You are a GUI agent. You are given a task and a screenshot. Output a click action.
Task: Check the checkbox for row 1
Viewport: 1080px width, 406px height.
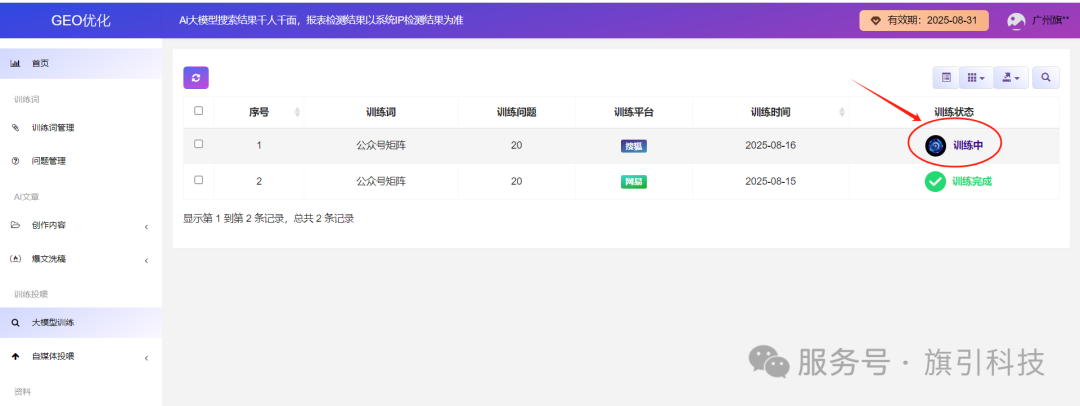[198, 145]
